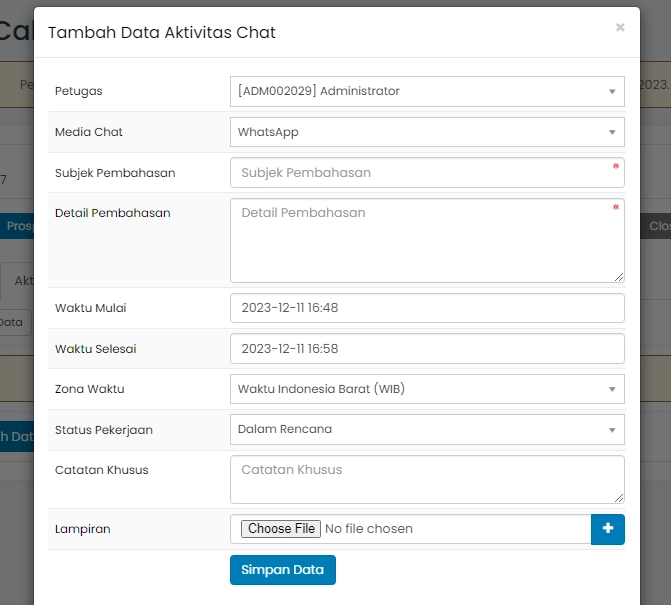Click into the Catatan Khusus textarea
Image resolution: width=671 pixels, height=605 pixels.
tap(427, 479)
